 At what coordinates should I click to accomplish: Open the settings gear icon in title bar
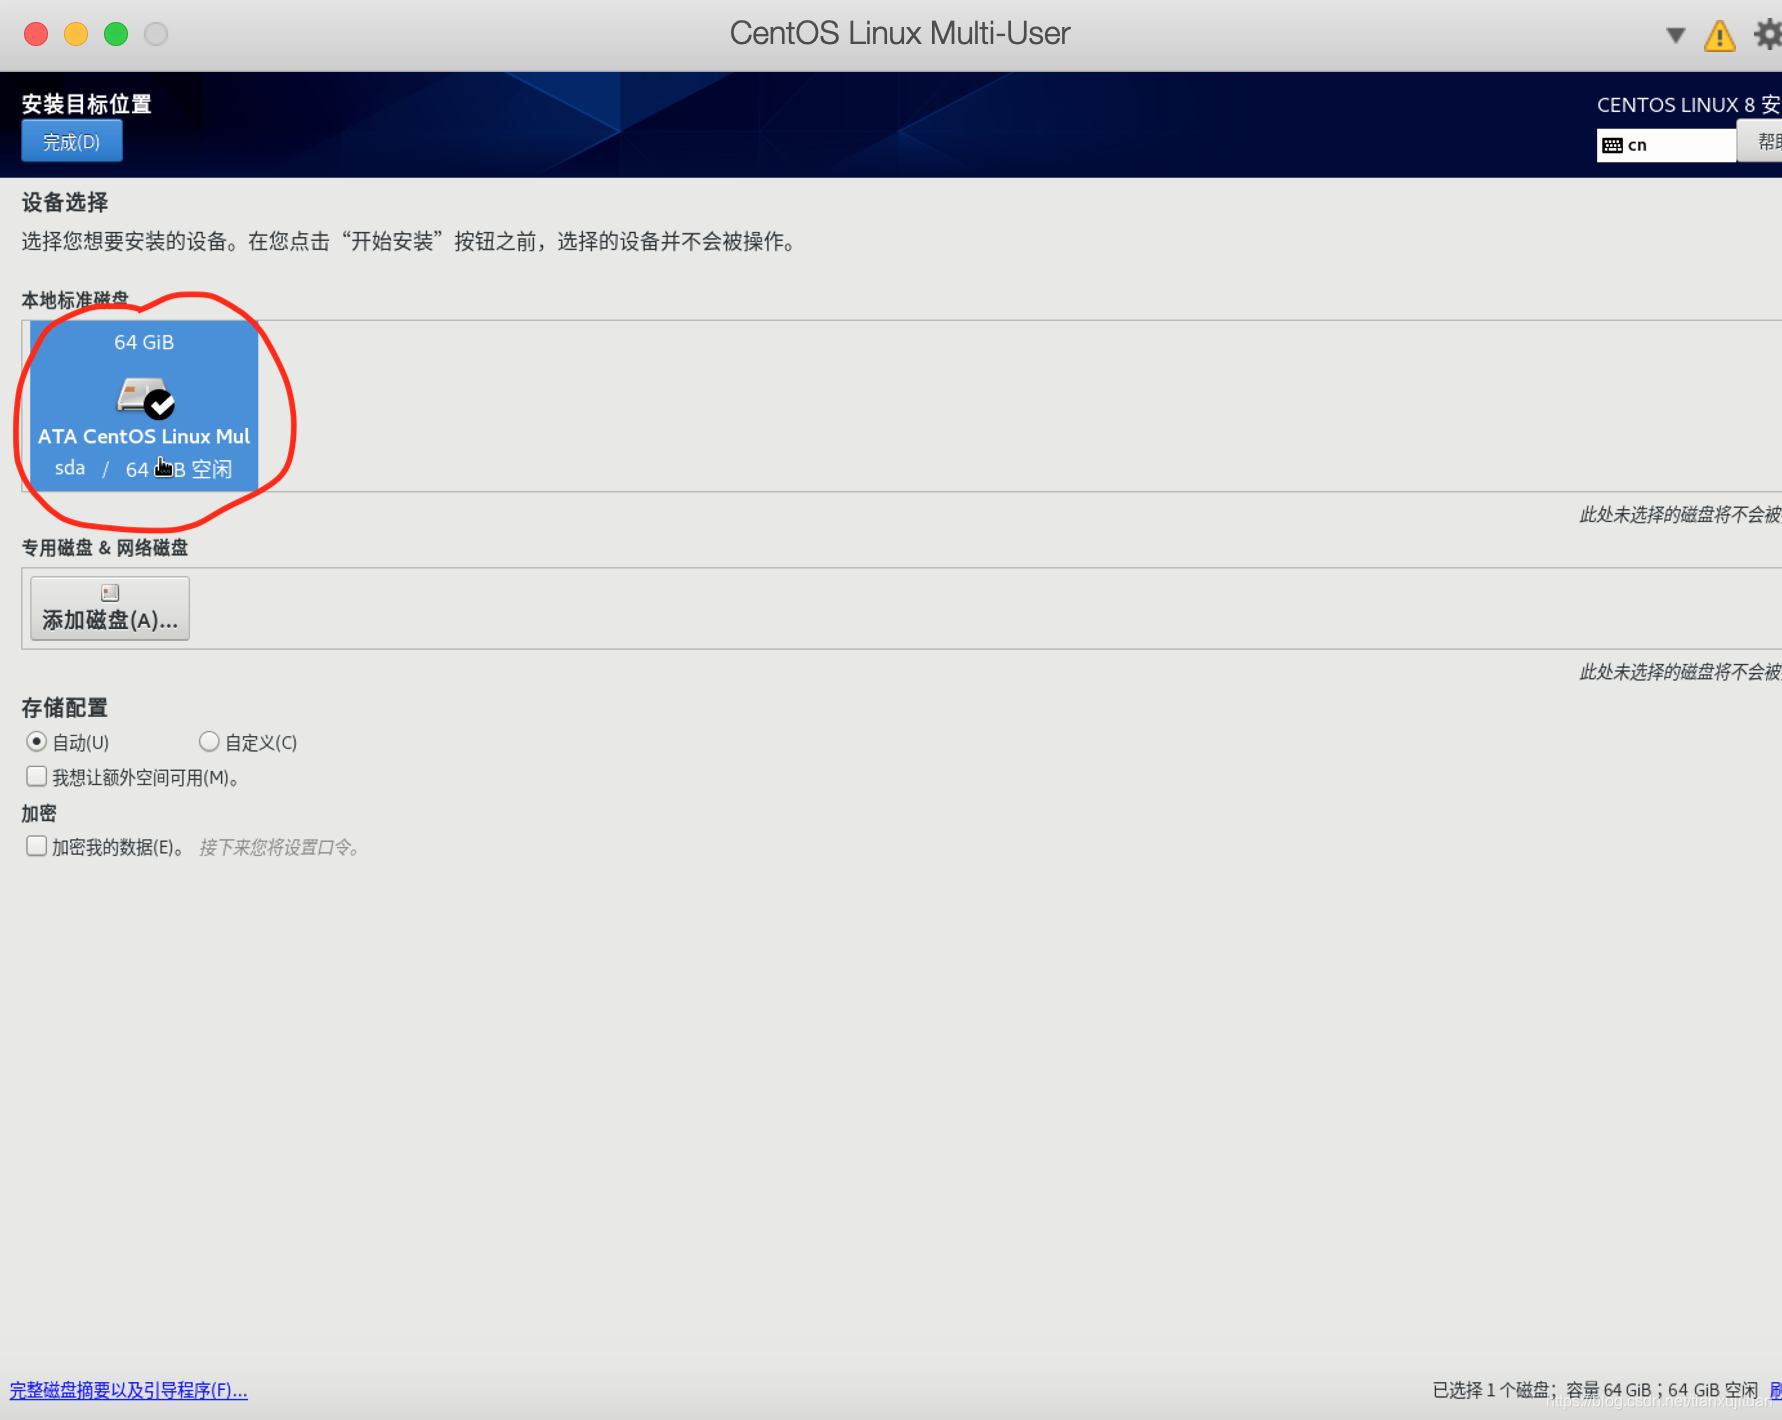coord(1768,35)
